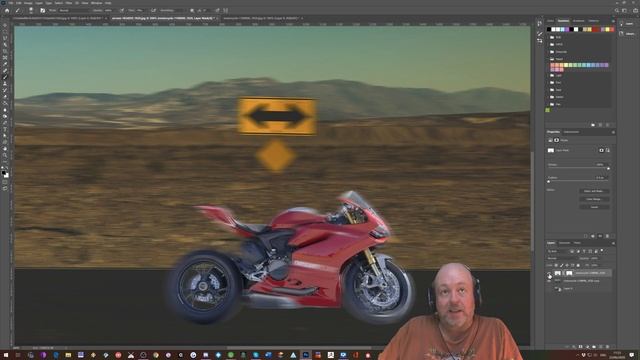Switch to the Gradients panel tab

[578, 21]
